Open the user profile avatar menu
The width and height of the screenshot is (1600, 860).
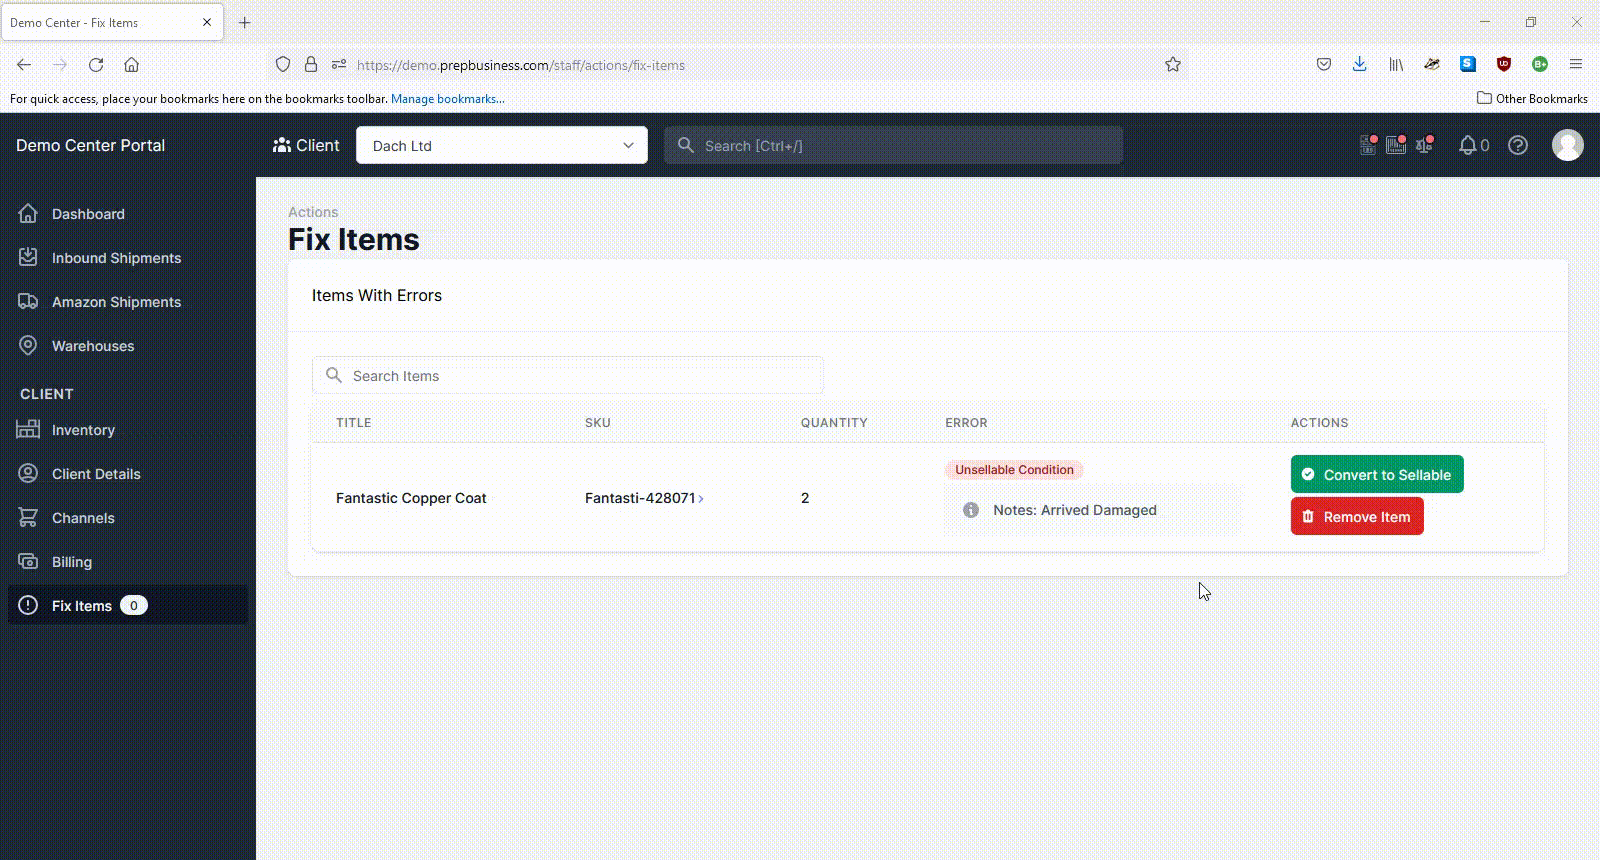[x=1567, y=145]
